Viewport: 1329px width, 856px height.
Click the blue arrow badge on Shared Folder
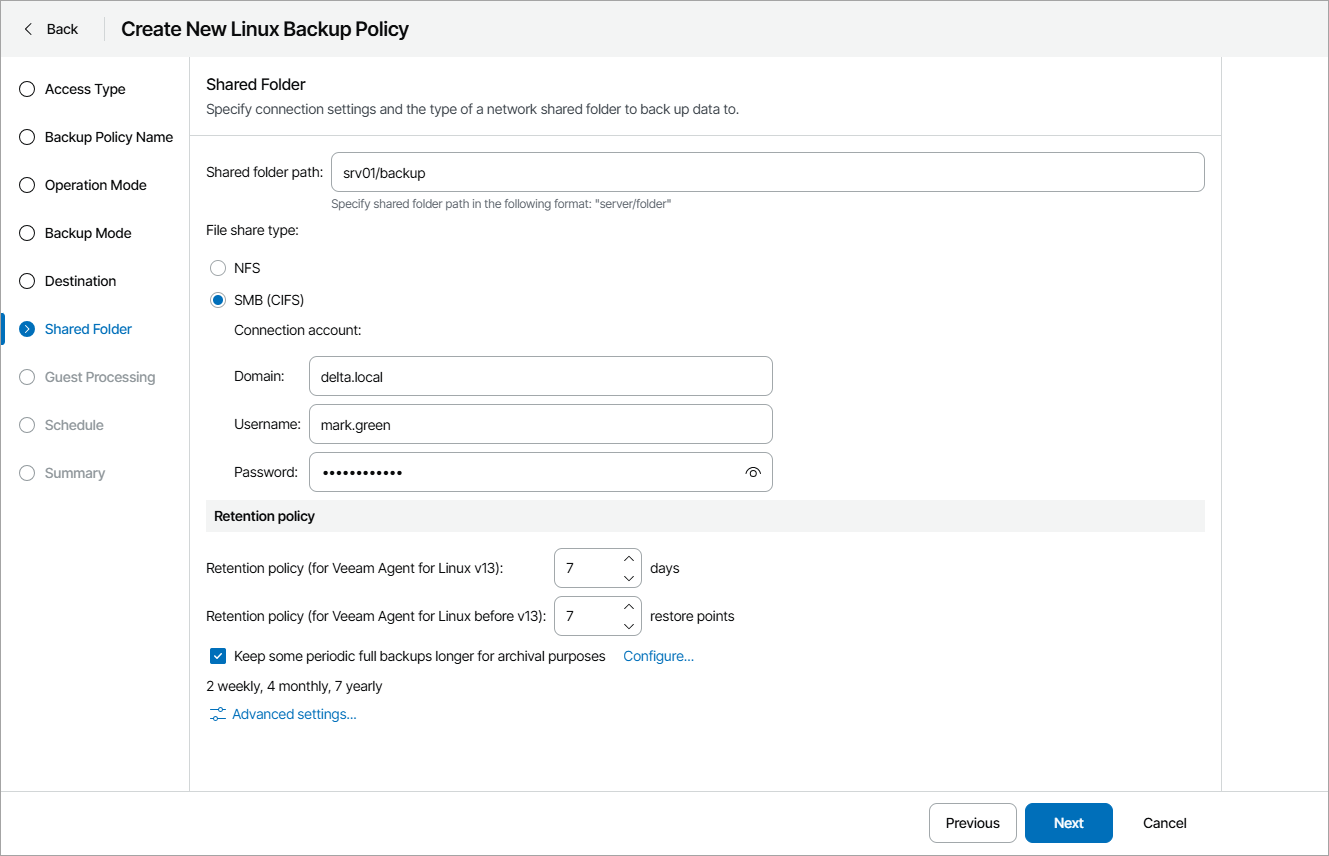click(x=26, y=328)
